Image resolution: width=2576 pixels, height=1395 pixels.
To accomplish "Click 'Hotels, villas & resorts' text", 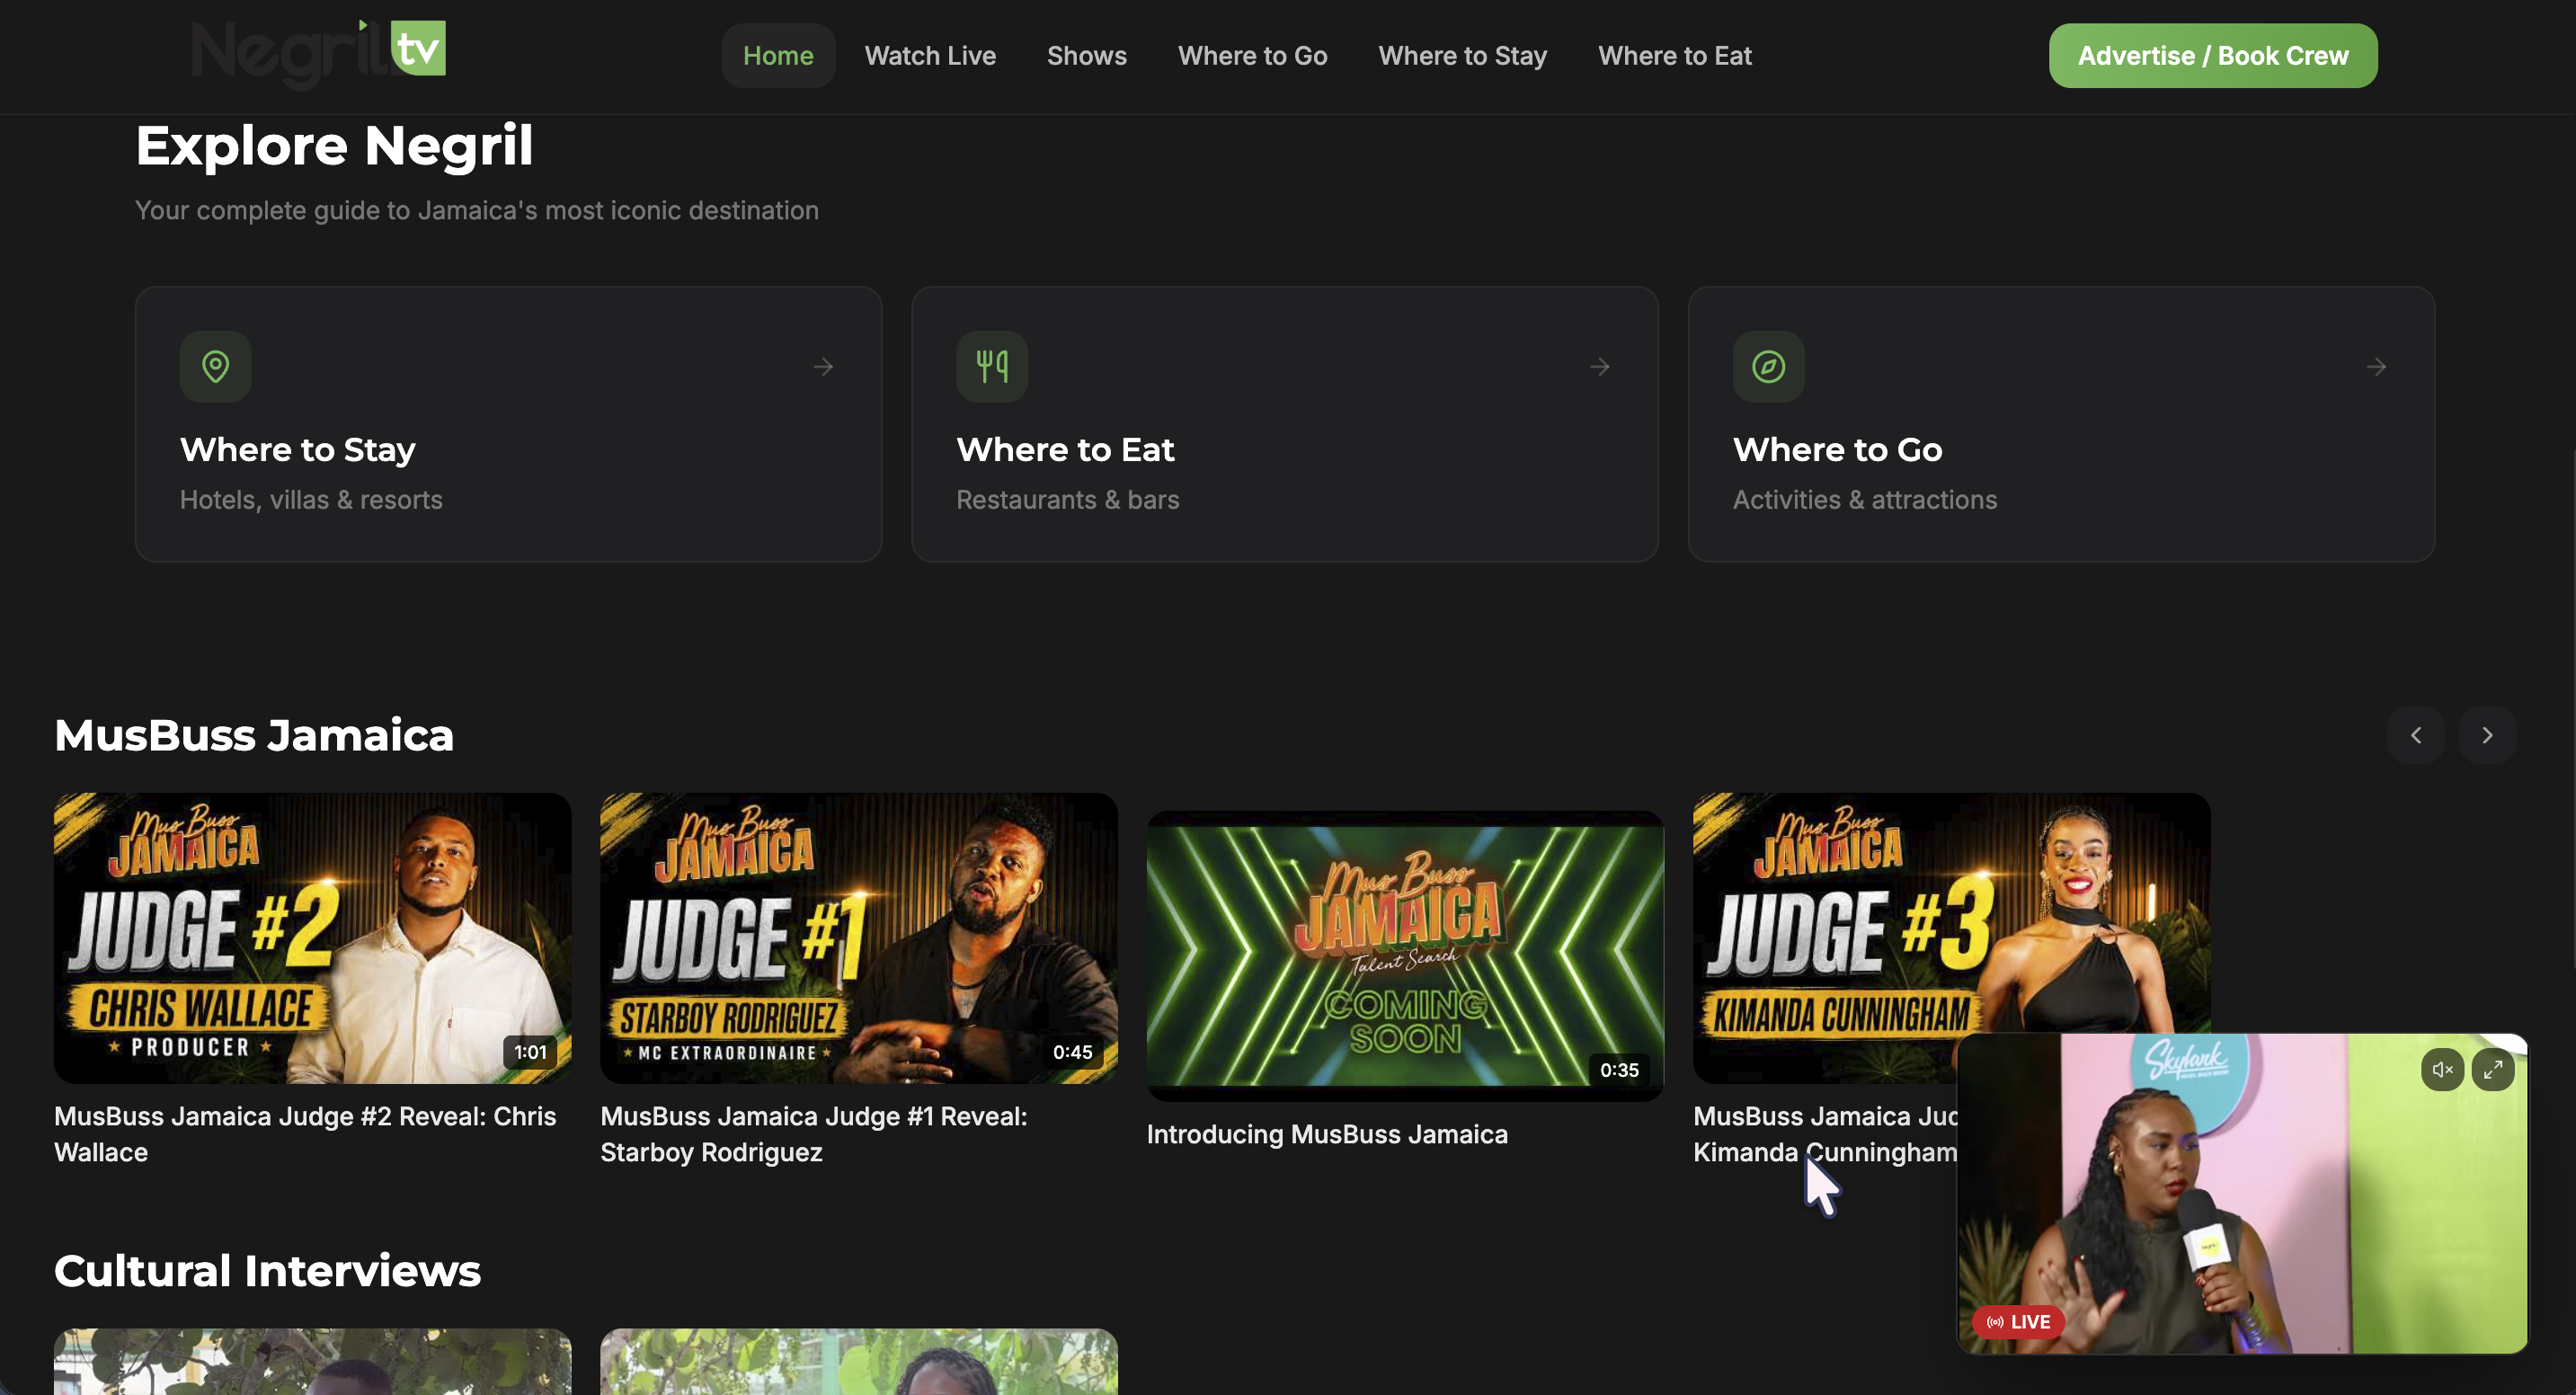I will click(311, 500).
